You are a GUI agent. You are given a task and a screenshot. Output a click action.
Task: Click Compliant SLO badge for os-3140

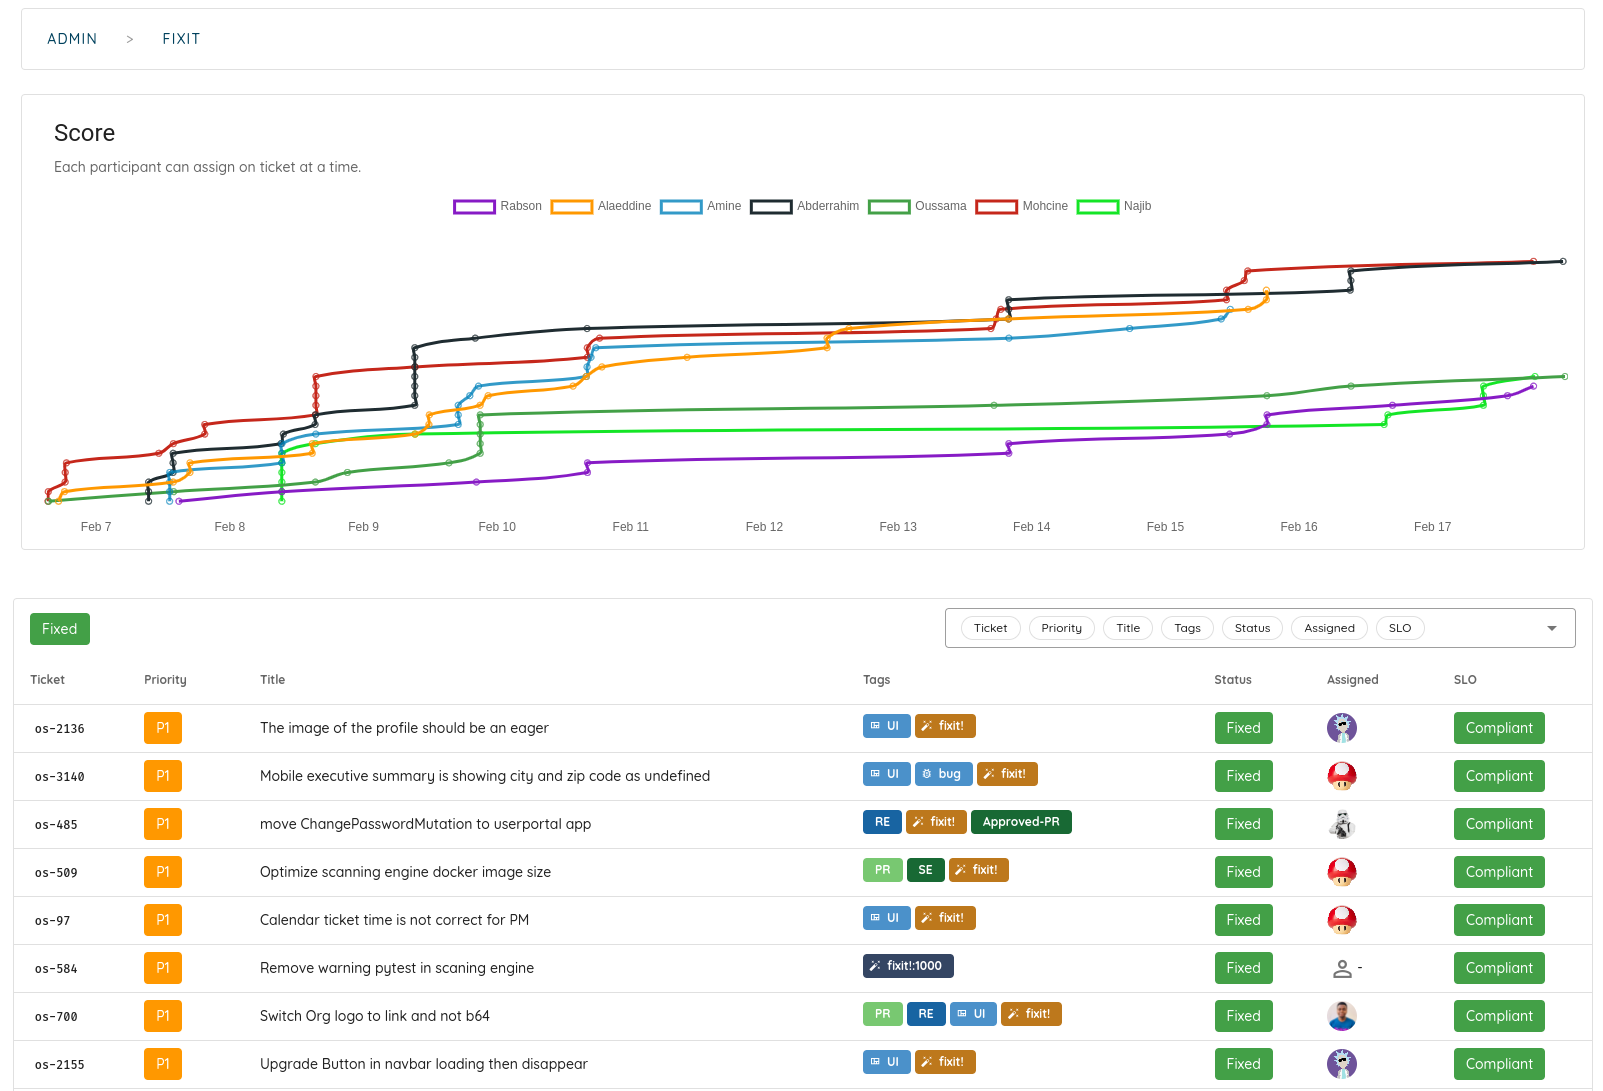[1499, 776]
